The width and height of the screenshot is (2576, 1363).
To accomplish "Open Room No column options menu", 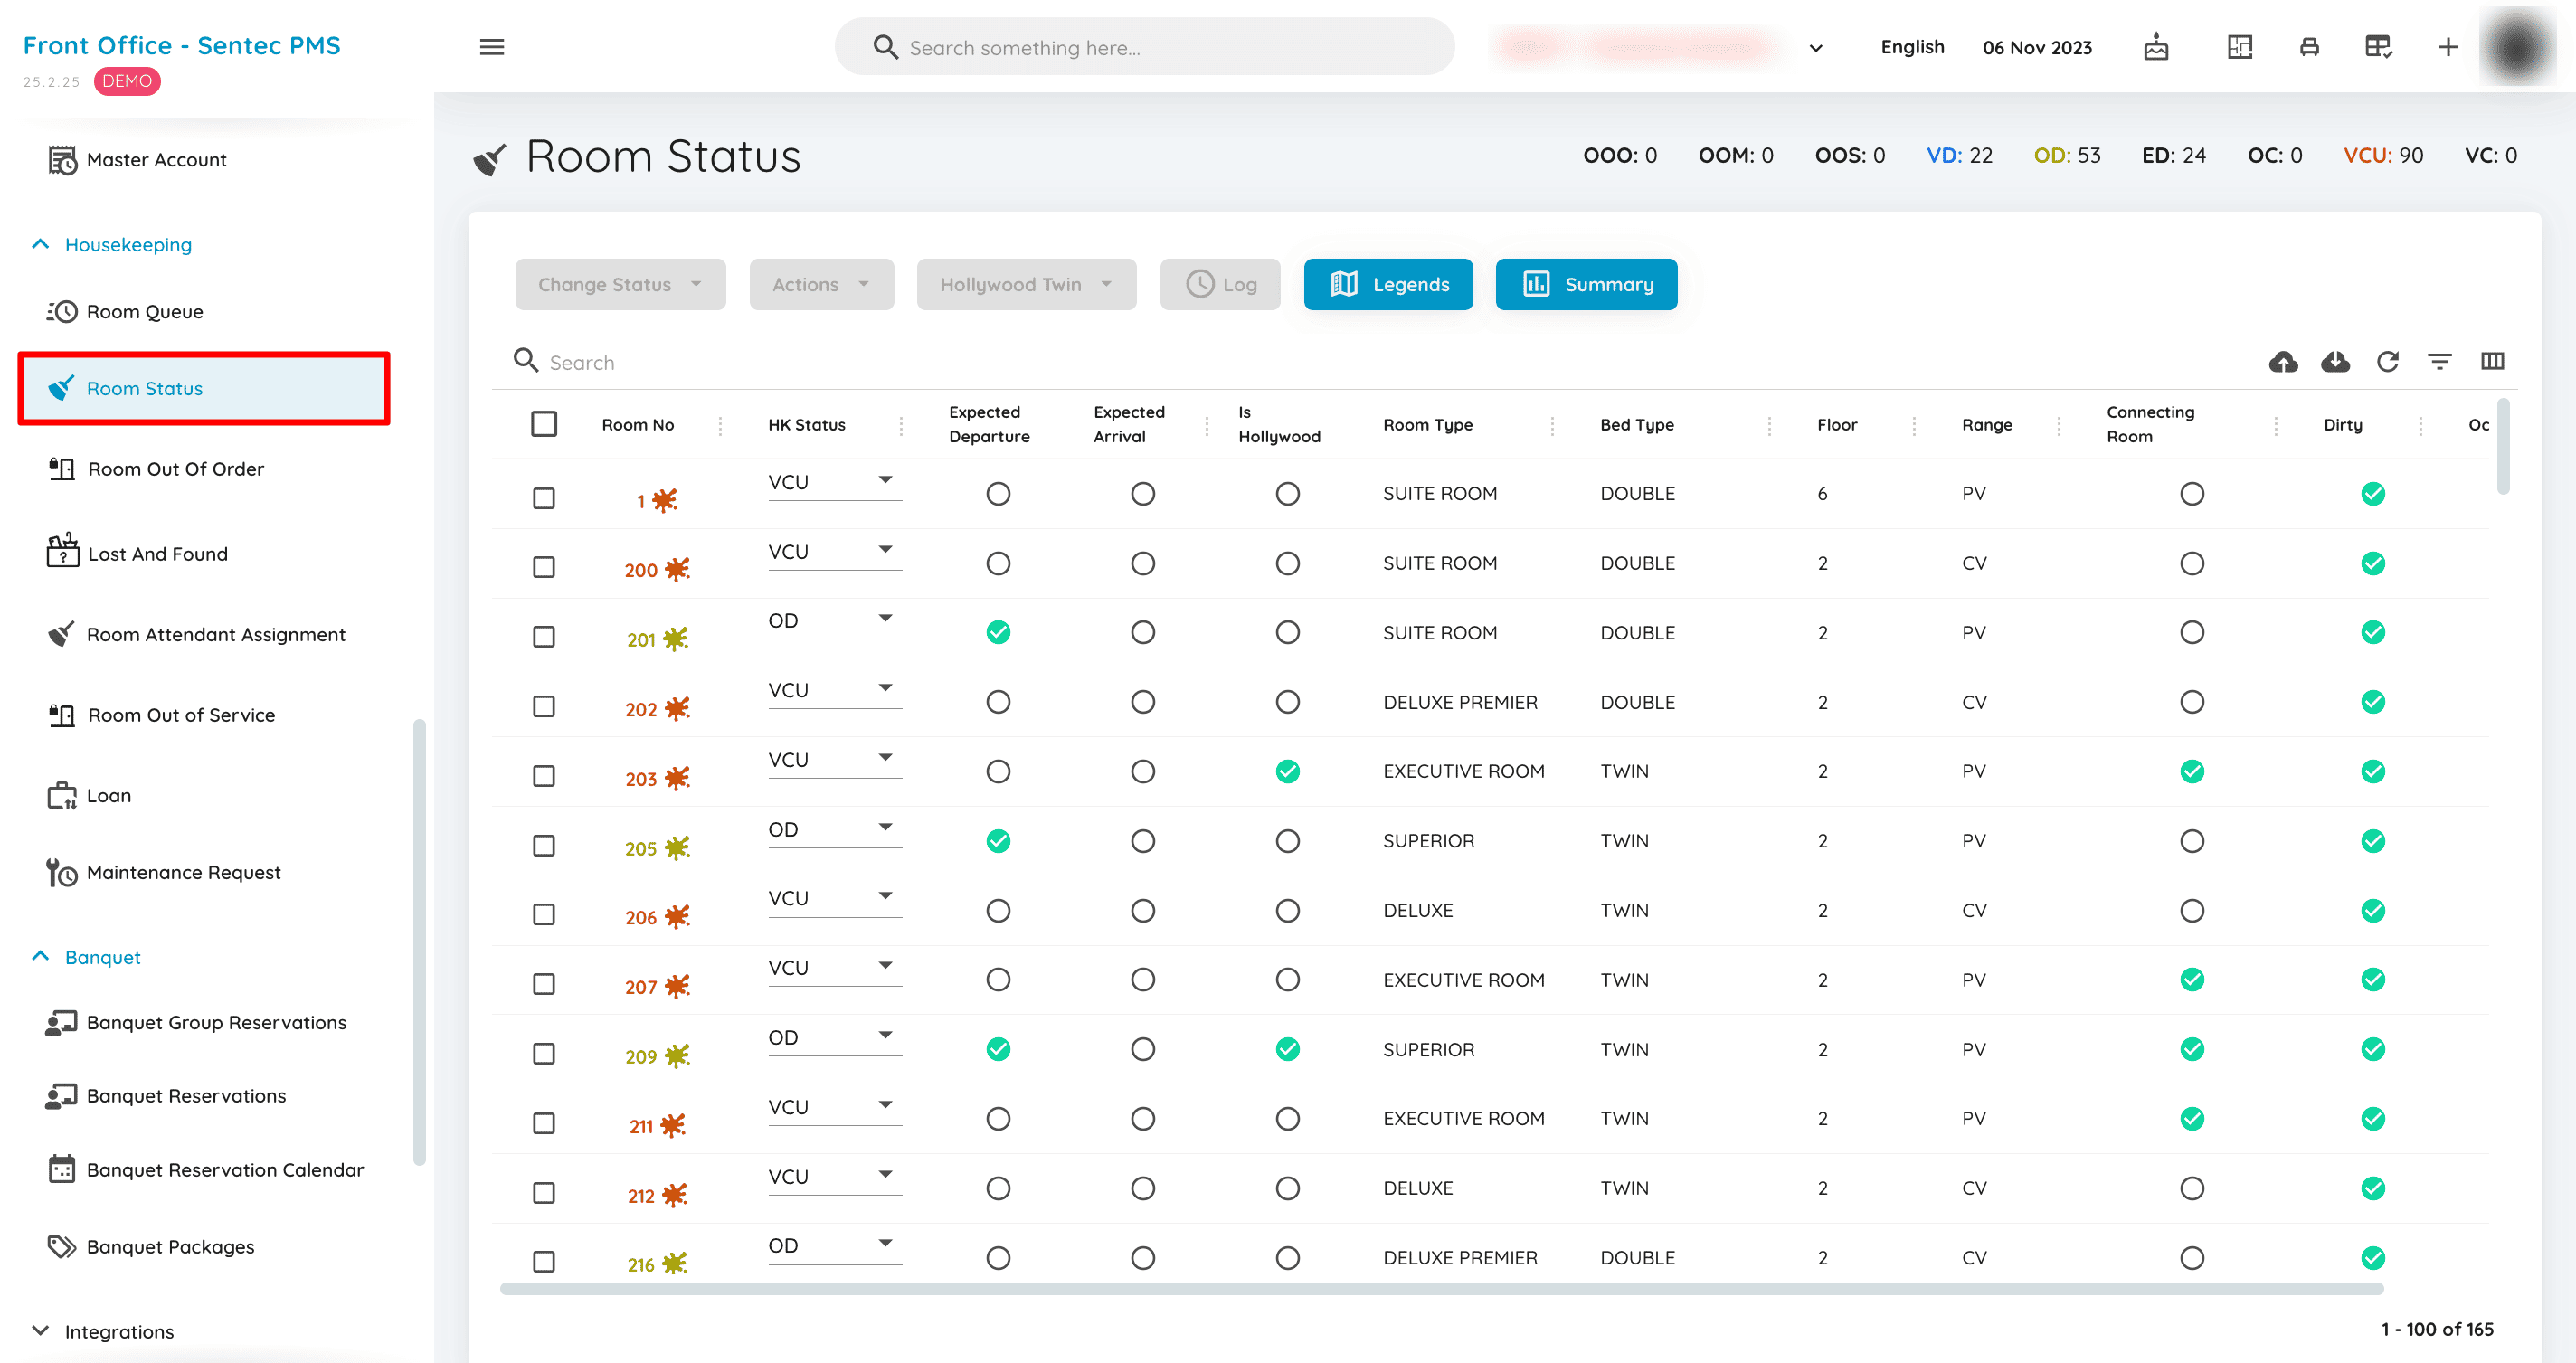I will [x=720, y=425].
